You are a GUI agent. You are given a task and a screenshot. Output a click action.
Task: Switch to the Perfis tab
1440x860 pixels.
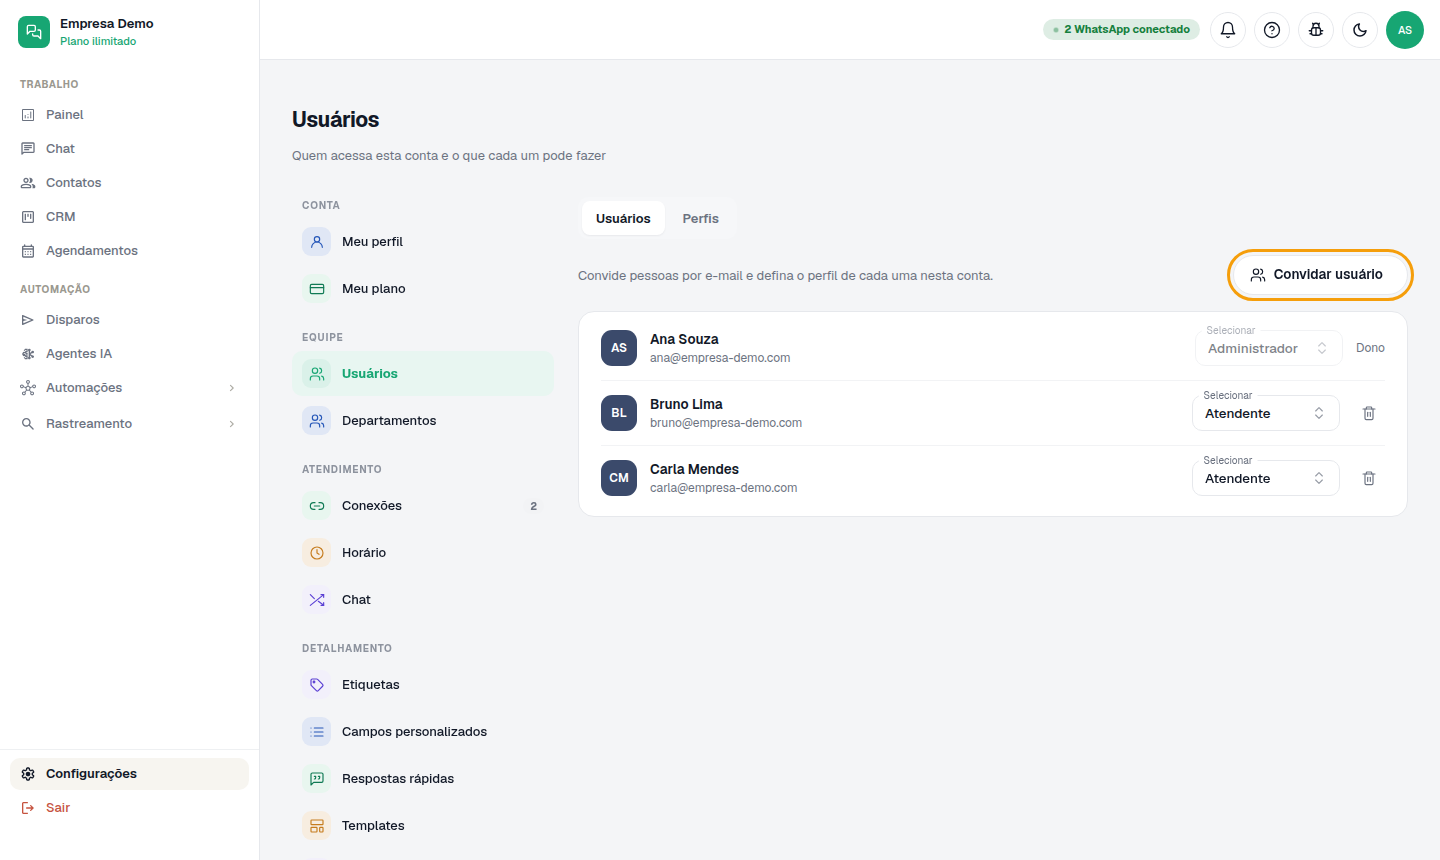[701, 219]
